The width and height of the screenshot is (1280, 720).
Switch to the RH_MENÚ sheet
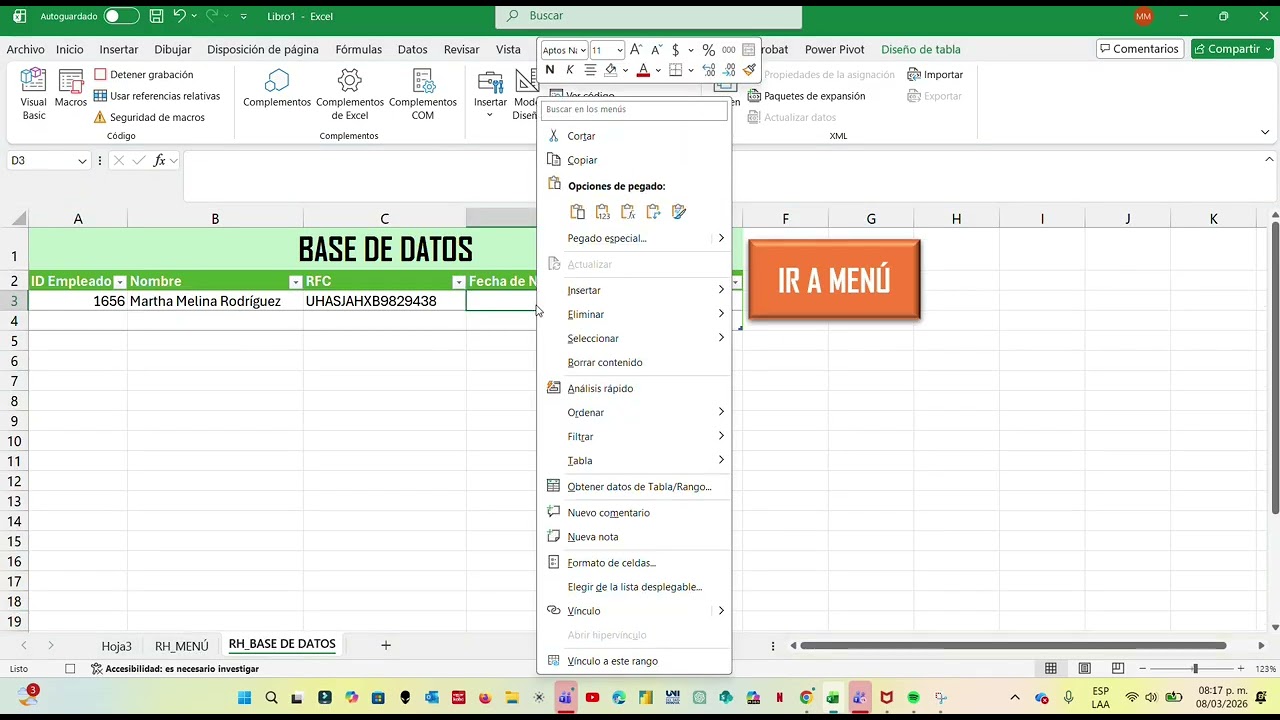tap(182, 646)
